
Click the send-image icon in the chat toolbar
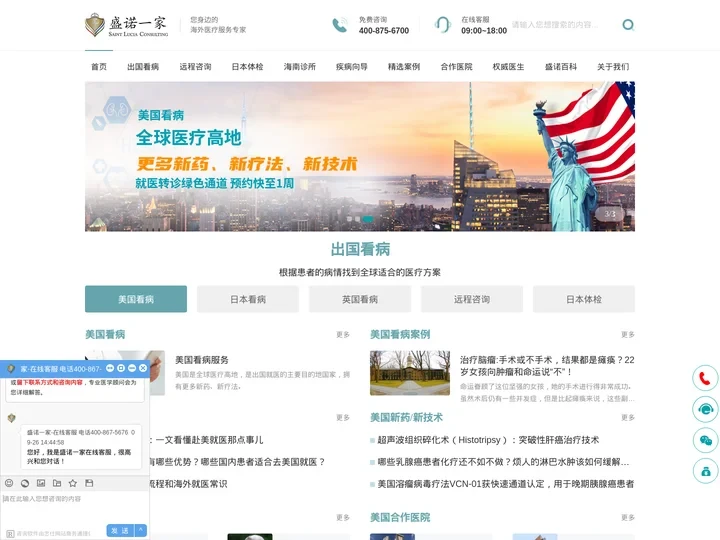pos(41,483)
